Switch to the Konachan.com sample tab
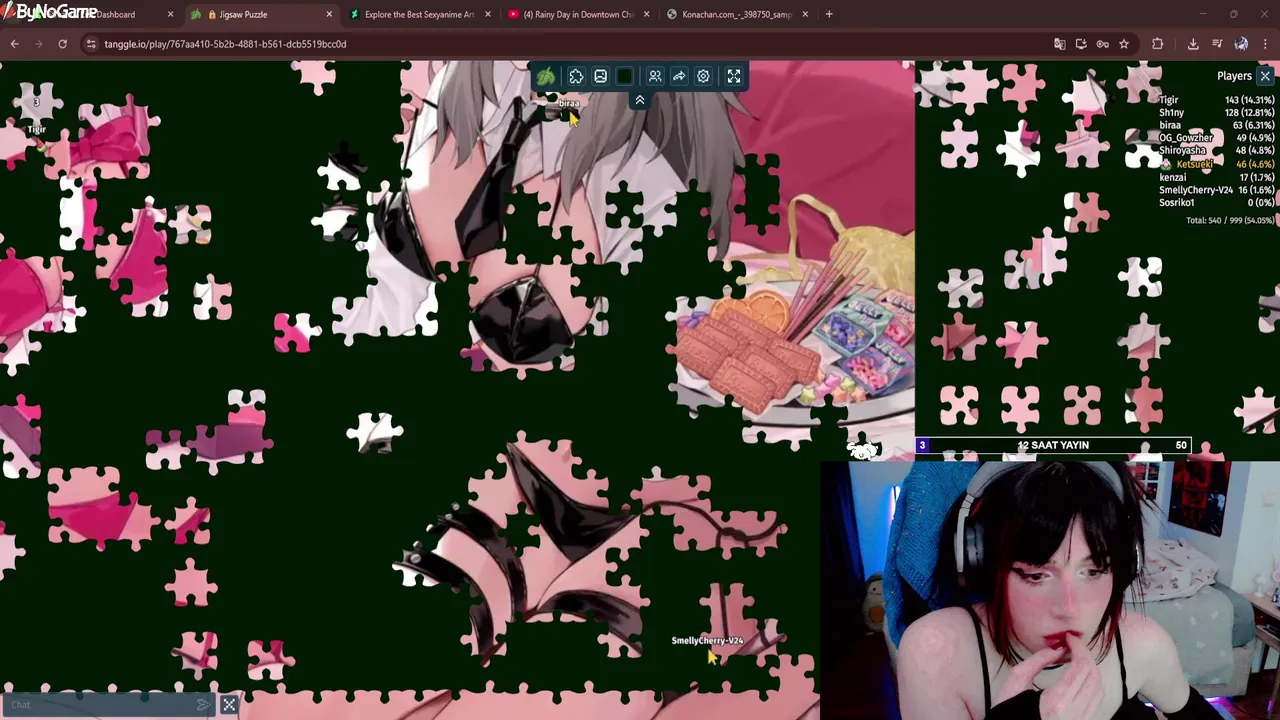Screen dimensions: 1280x720 (x=737, y=14)
